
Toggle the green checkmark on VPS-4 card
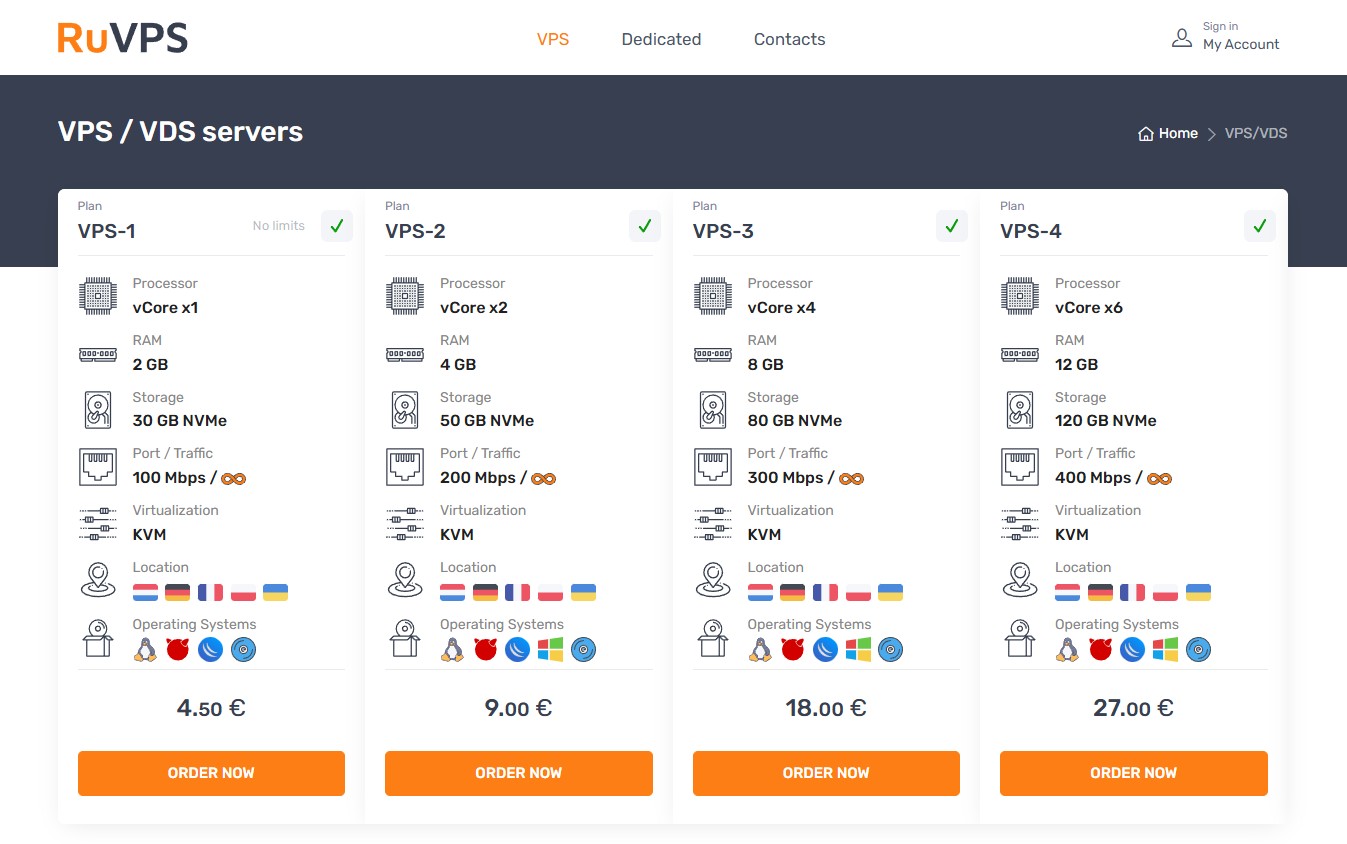tap(1259, 226)
